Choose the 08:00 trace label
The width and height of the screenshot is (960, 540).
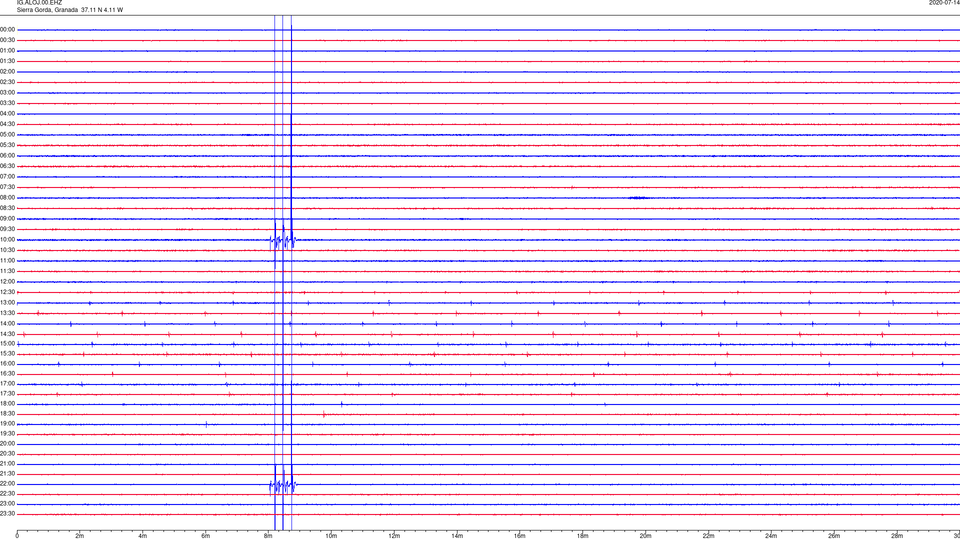coord(8,198)
